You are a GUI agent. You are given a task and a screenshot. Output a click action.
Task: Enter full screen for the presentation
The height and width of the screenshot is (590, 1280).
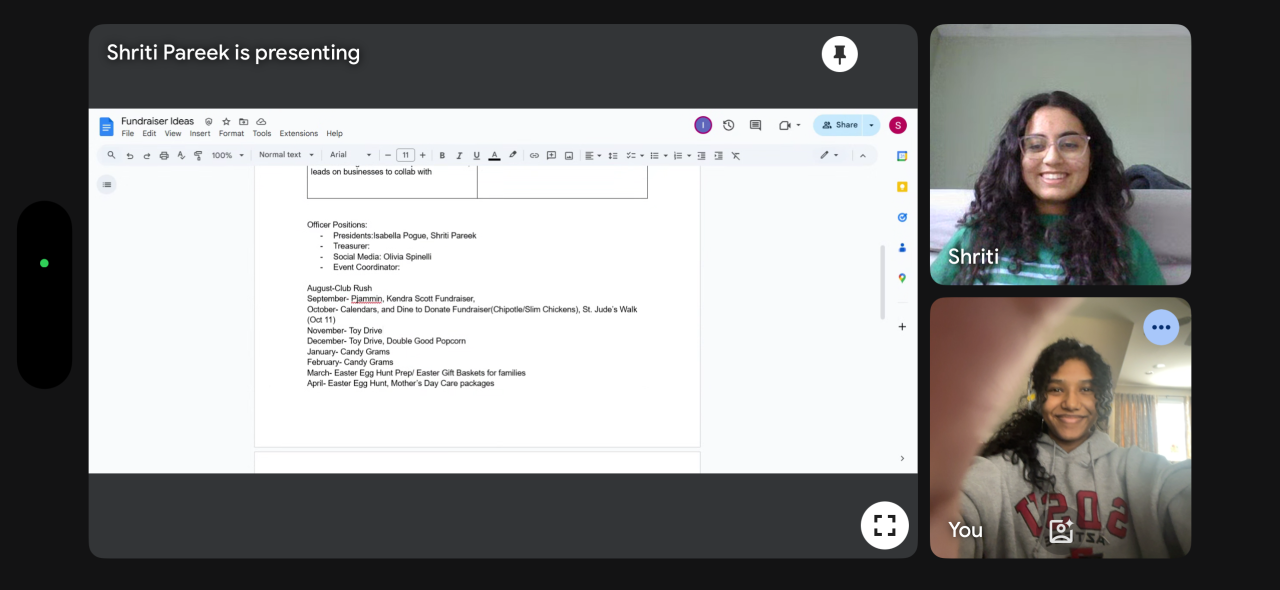(885, 525)
